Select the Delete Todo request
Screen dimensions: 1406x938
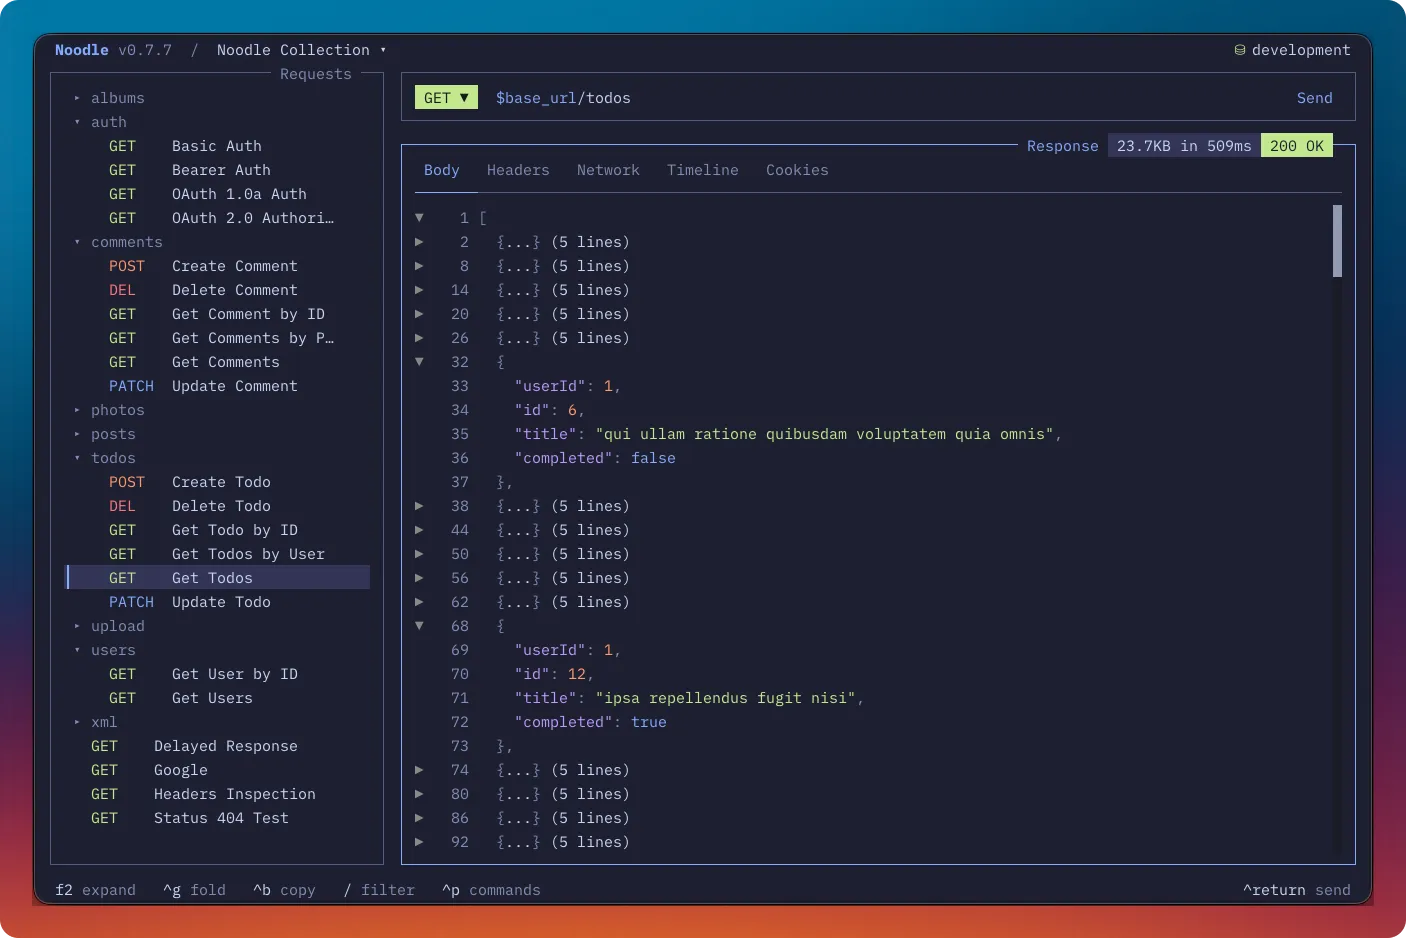click(x=218, y=506)
